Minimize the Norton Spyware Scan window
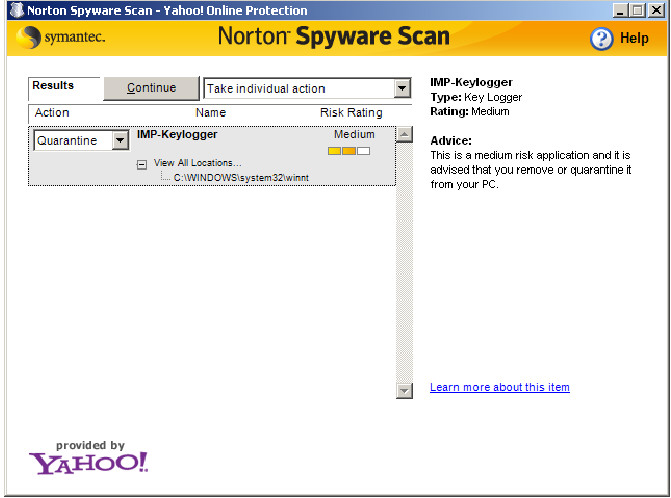This screenshot has height=498, width=671. (x=620, y=10)
